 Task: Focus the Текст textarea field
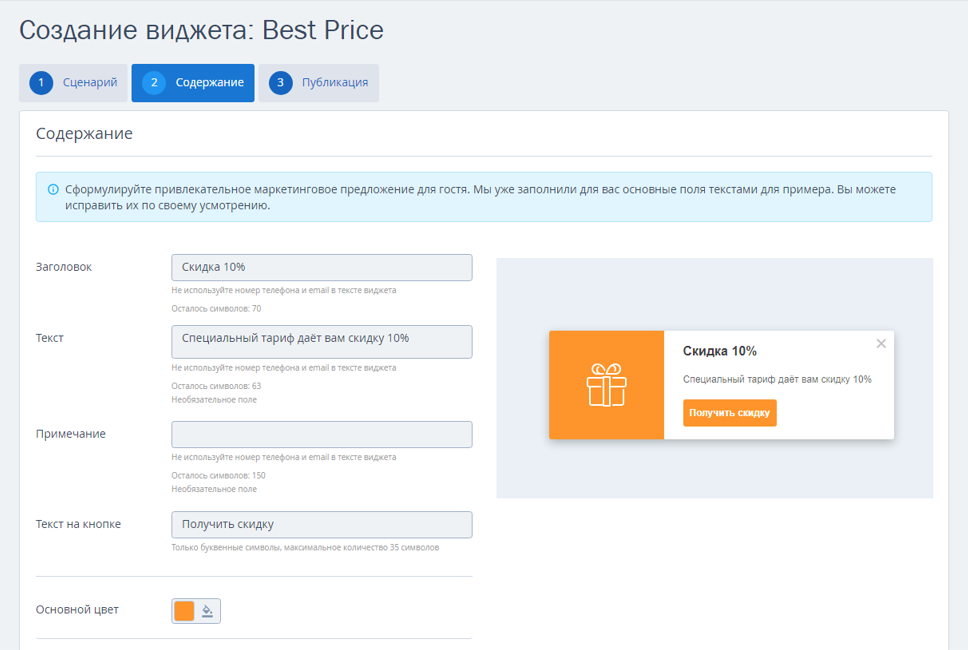[322, 342]
